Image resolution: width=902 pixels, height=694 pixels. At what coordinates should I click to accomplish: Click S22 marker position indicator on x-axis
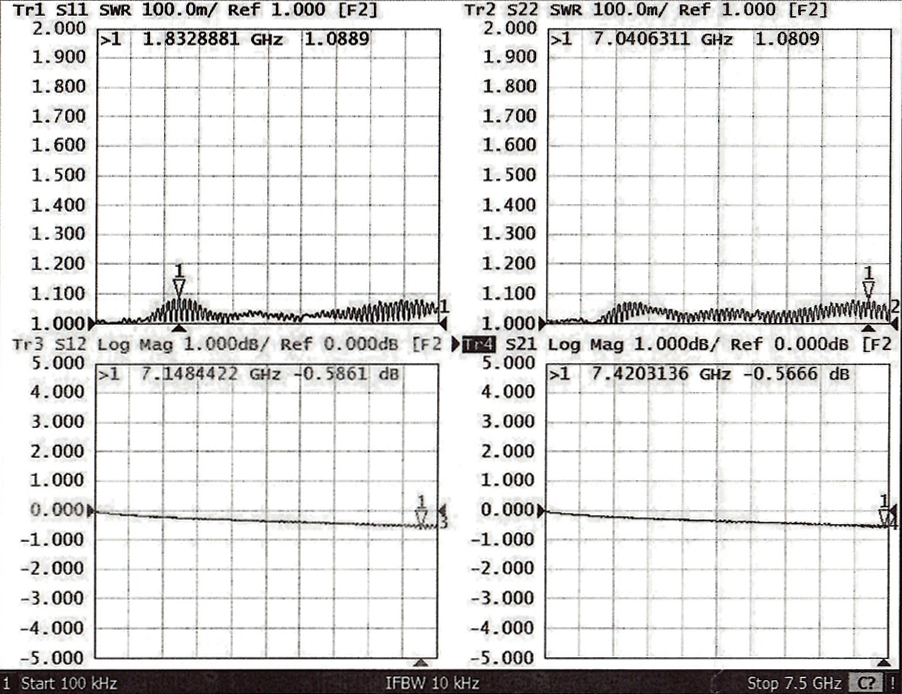[x=868, y=328]
